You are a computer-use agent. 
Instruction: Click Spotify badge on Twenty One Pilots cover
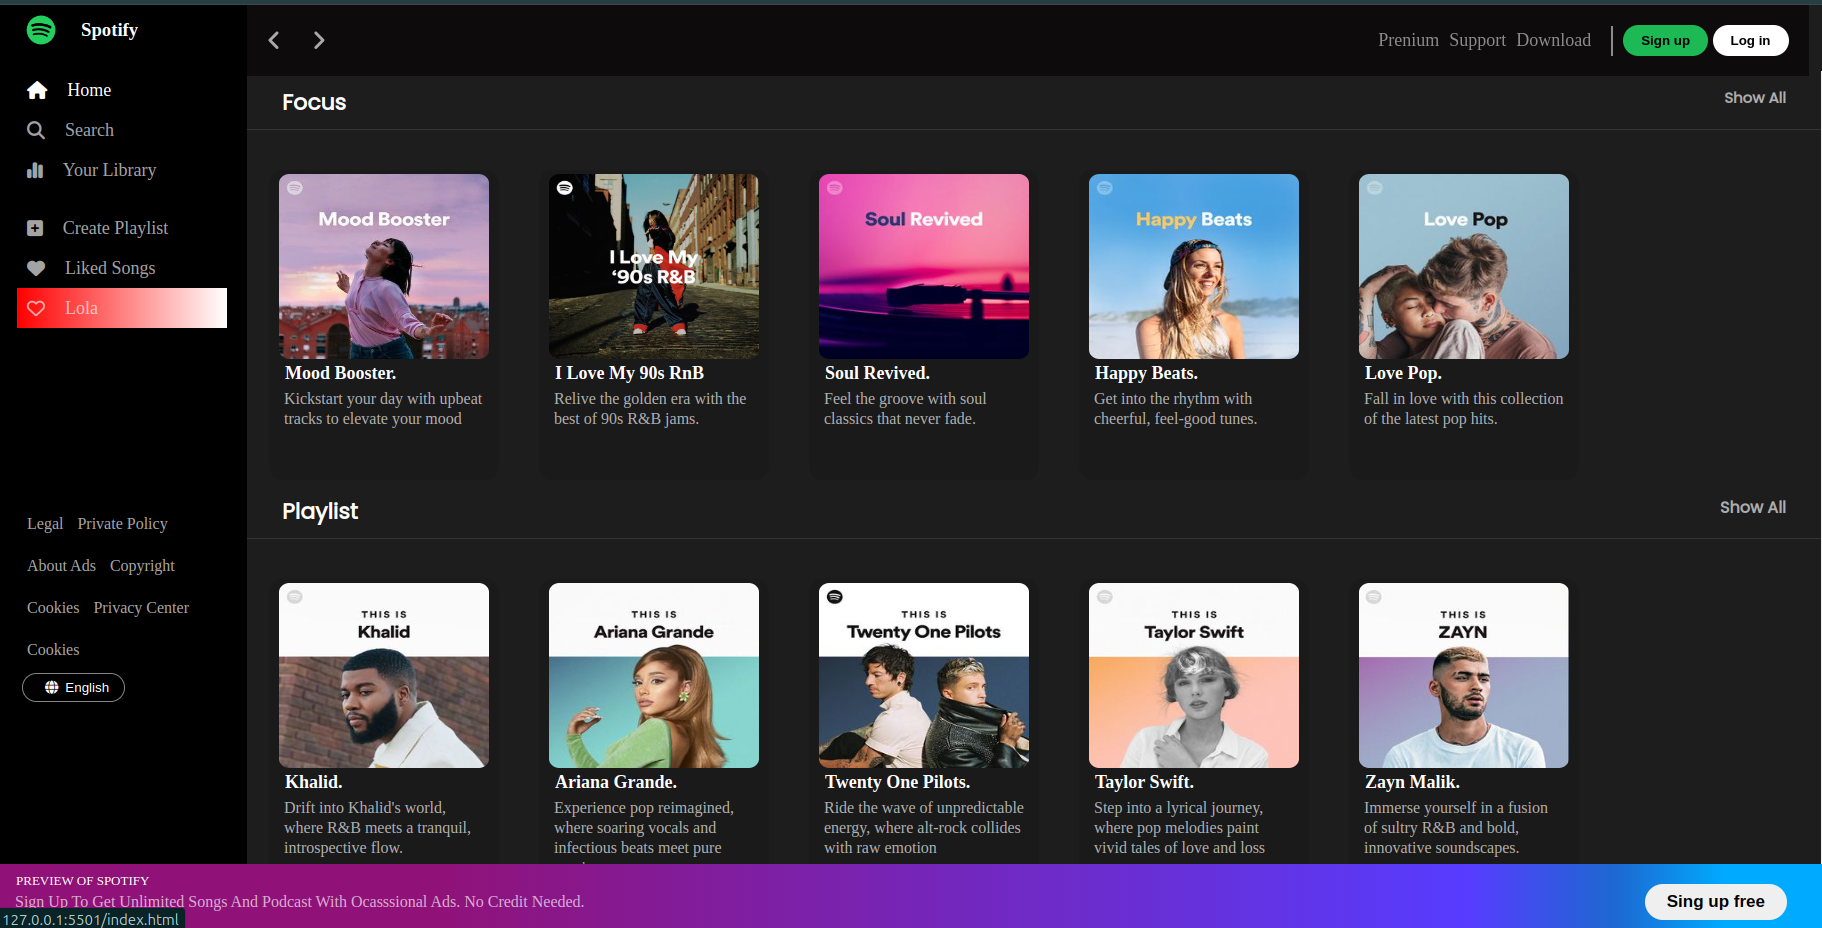(835, 597)
